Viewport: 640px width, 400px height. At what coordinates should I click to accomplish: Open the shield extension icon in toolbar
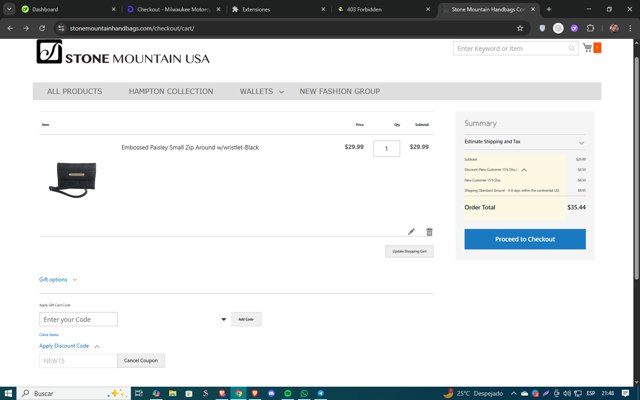coord(542,28)
